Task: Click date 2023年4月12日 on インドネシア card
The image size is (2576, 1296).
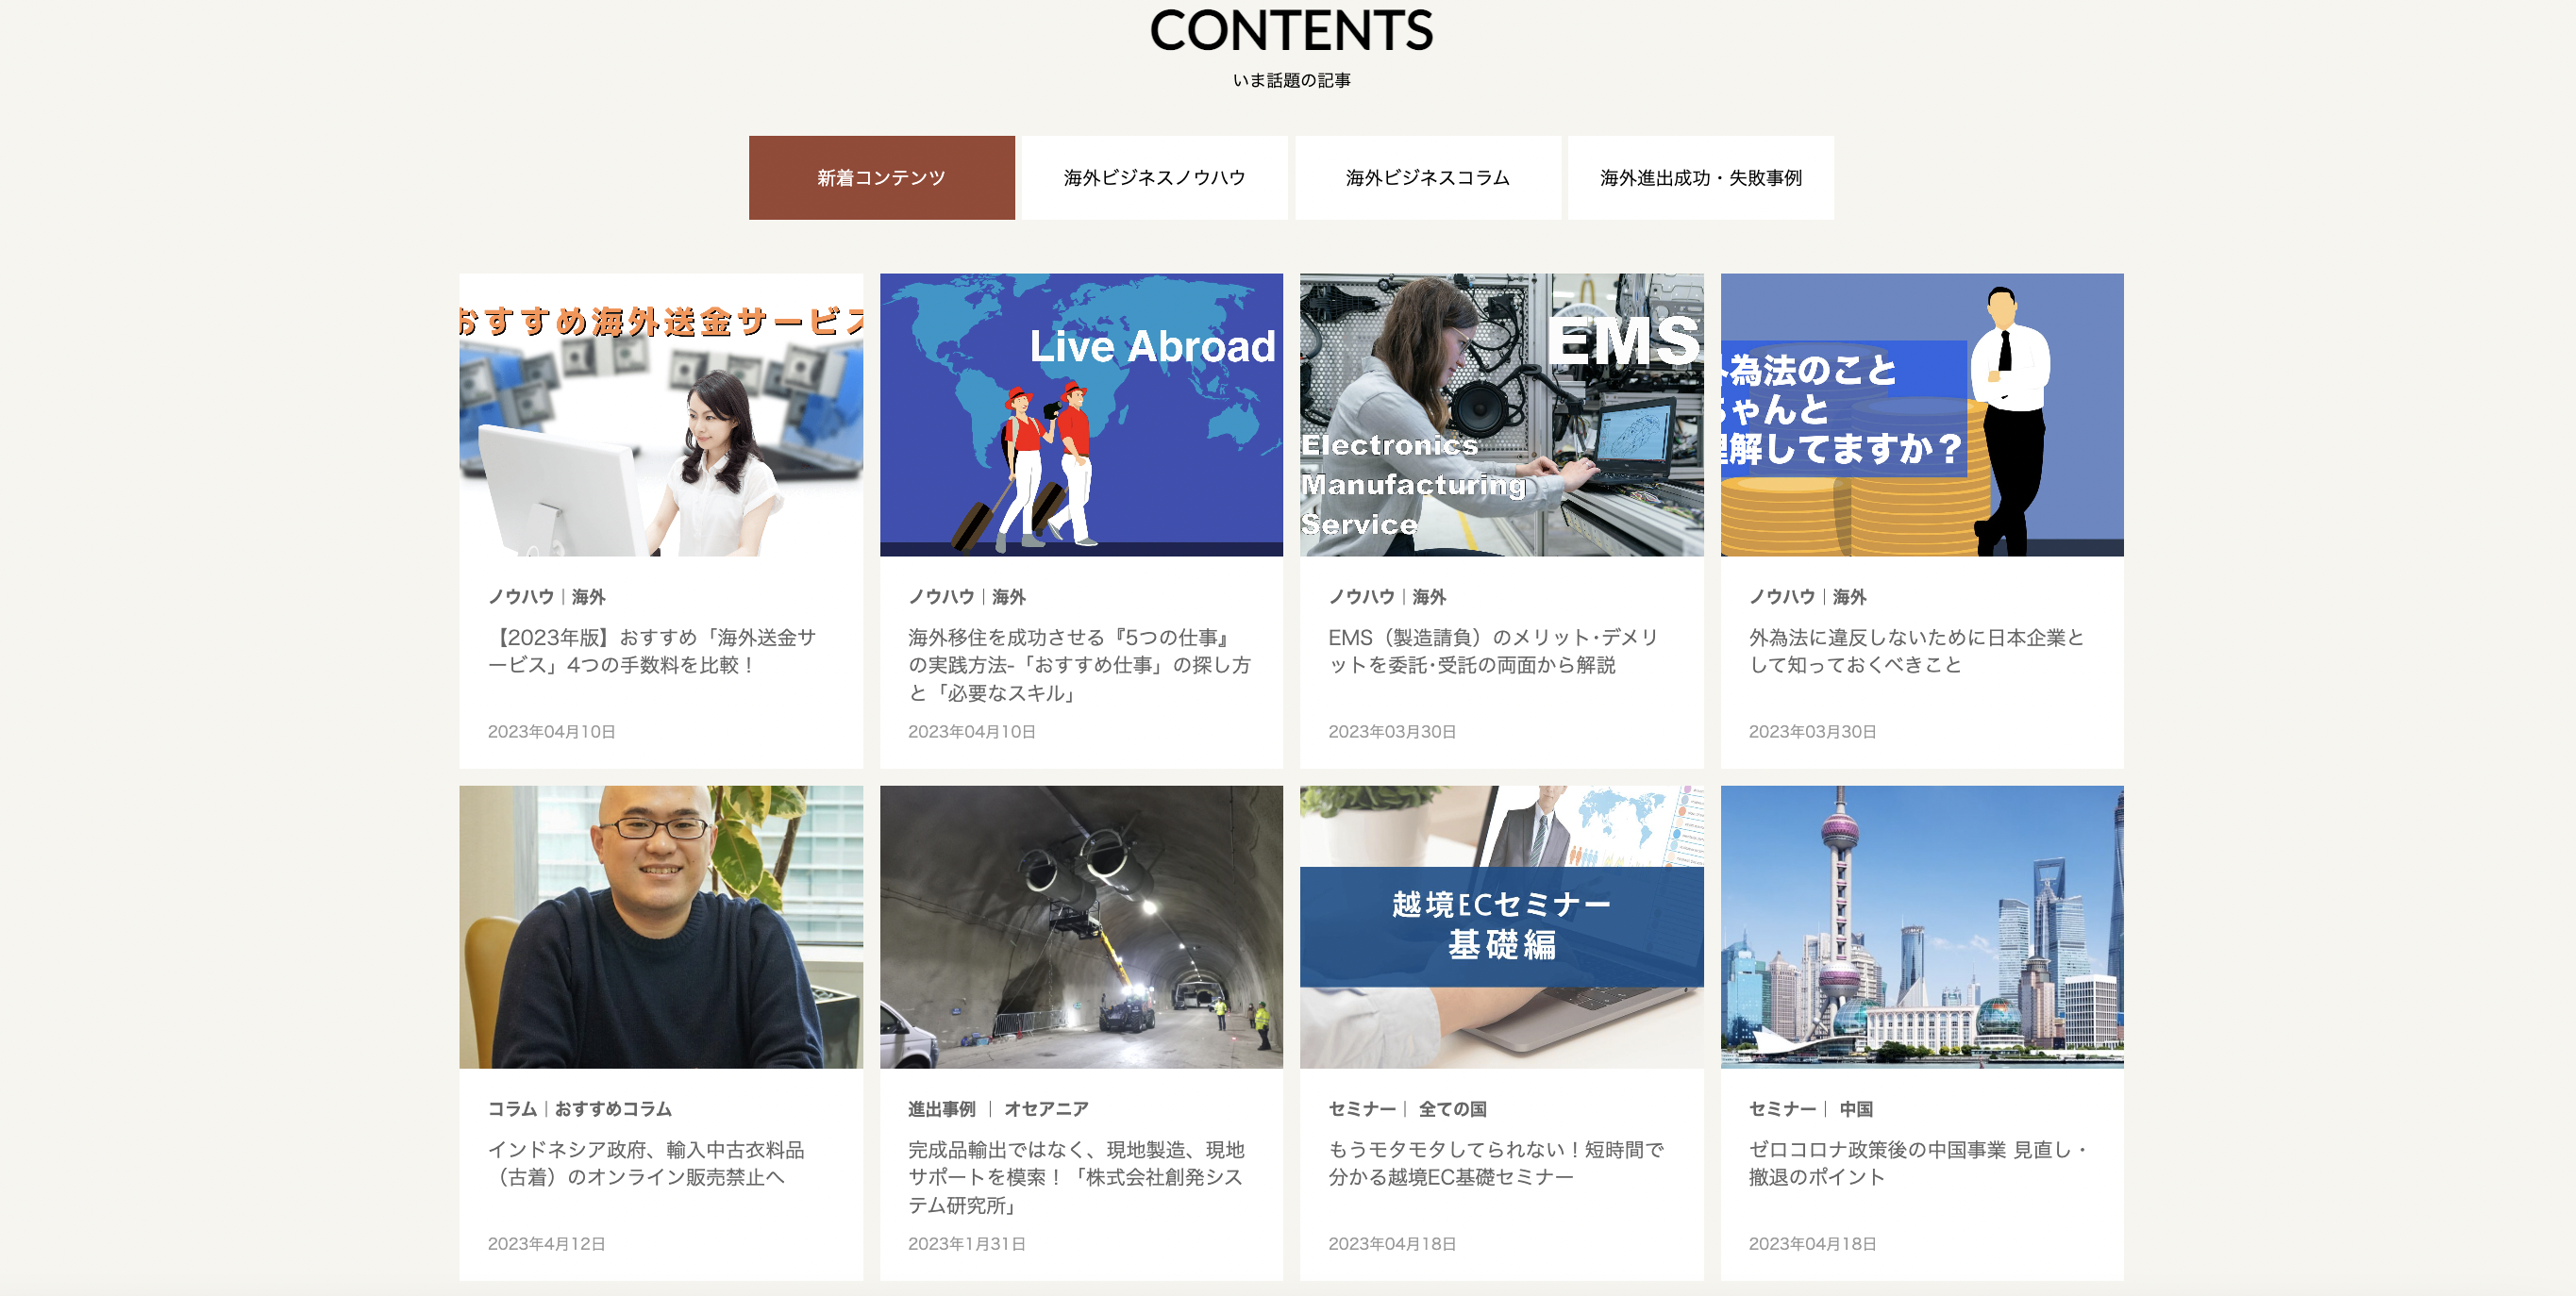Action: pyautogui.click(x=547, y=1244)
